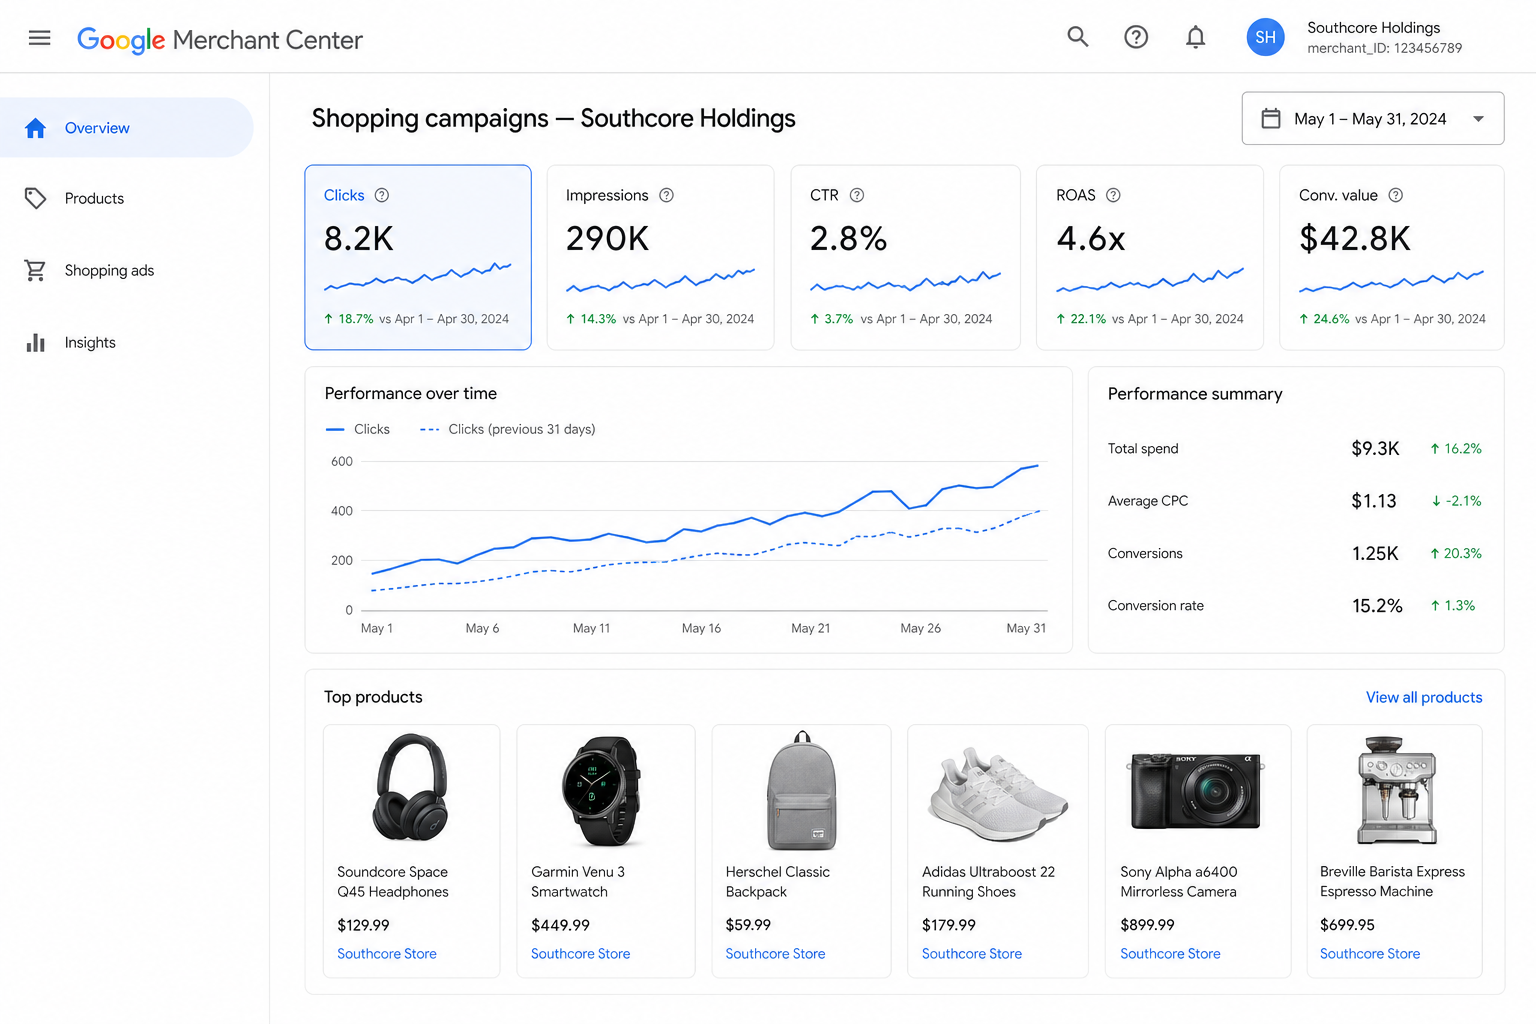1536x1024 pixels.
Task: Click the $449.99 smartwatch price
Action: (x=560, y=925)
